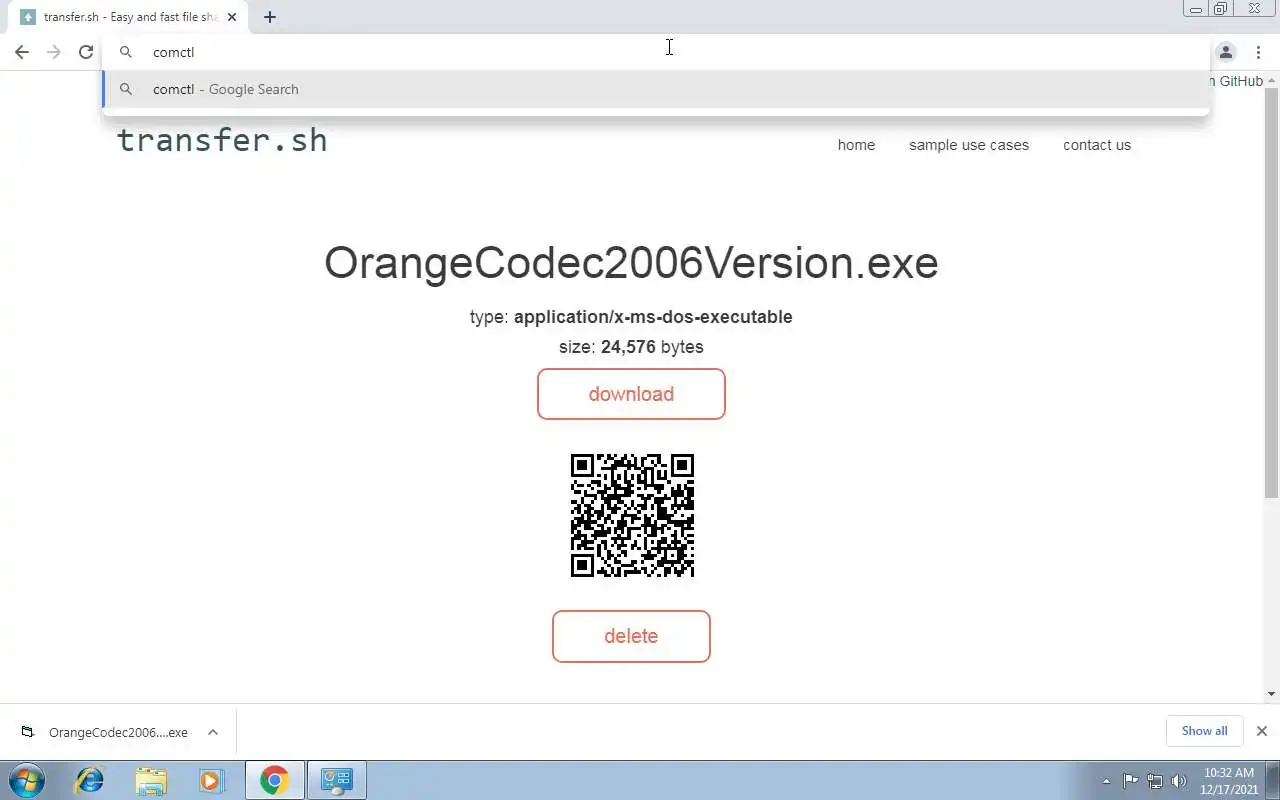The height and width of the screenshot is (800, 1280).
Task: Click the QR code image
Action: tap(632, 515)
